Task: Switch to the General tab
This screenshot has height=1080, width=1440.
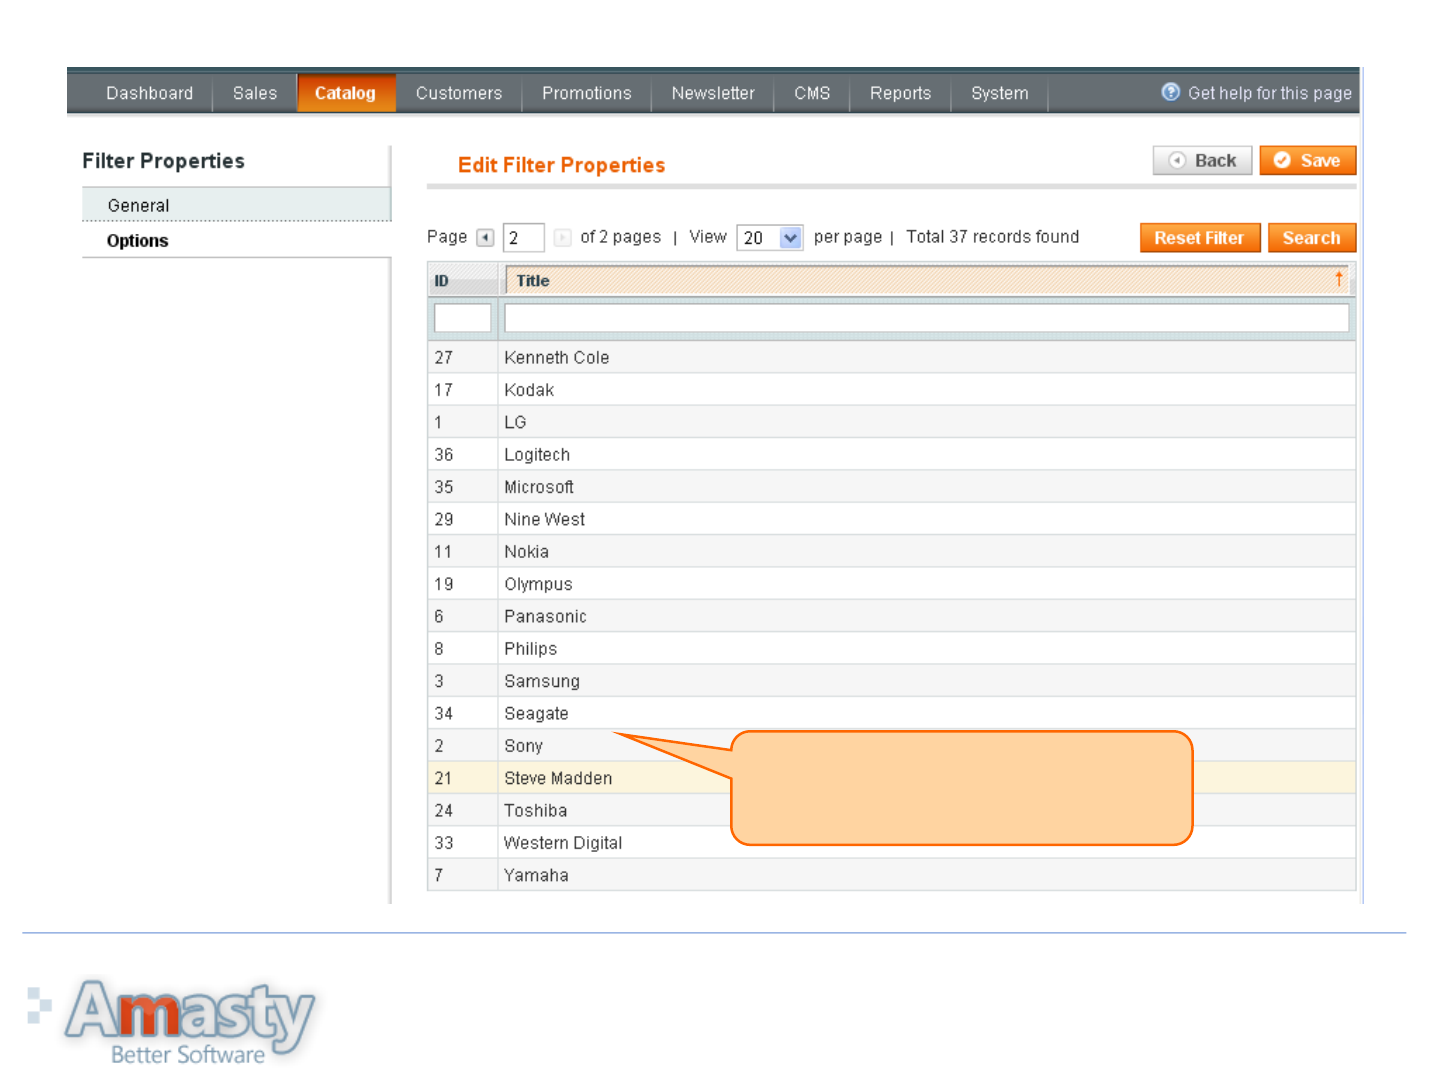Action: point(236,205)
